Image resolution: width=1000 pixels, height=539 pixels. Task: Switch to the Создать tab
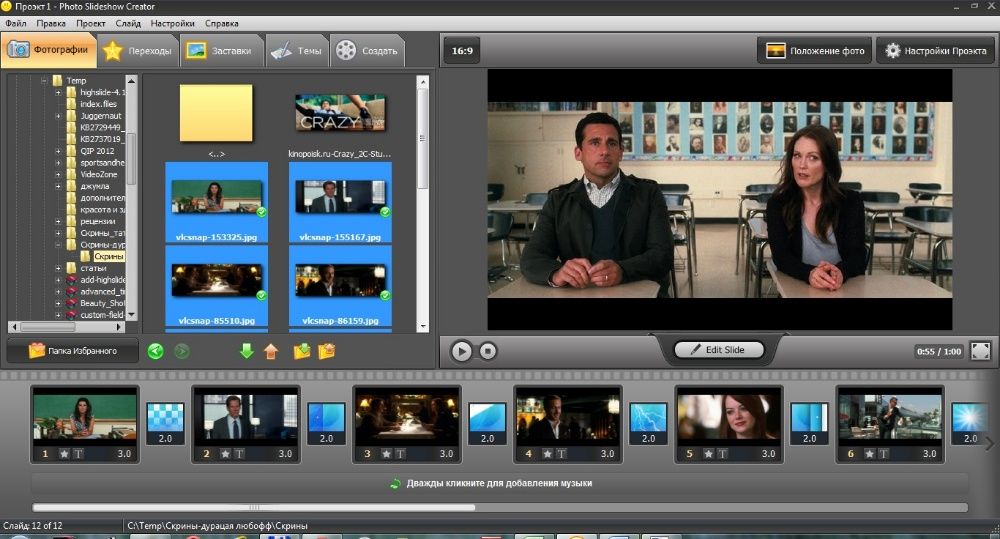click(367, 51)
